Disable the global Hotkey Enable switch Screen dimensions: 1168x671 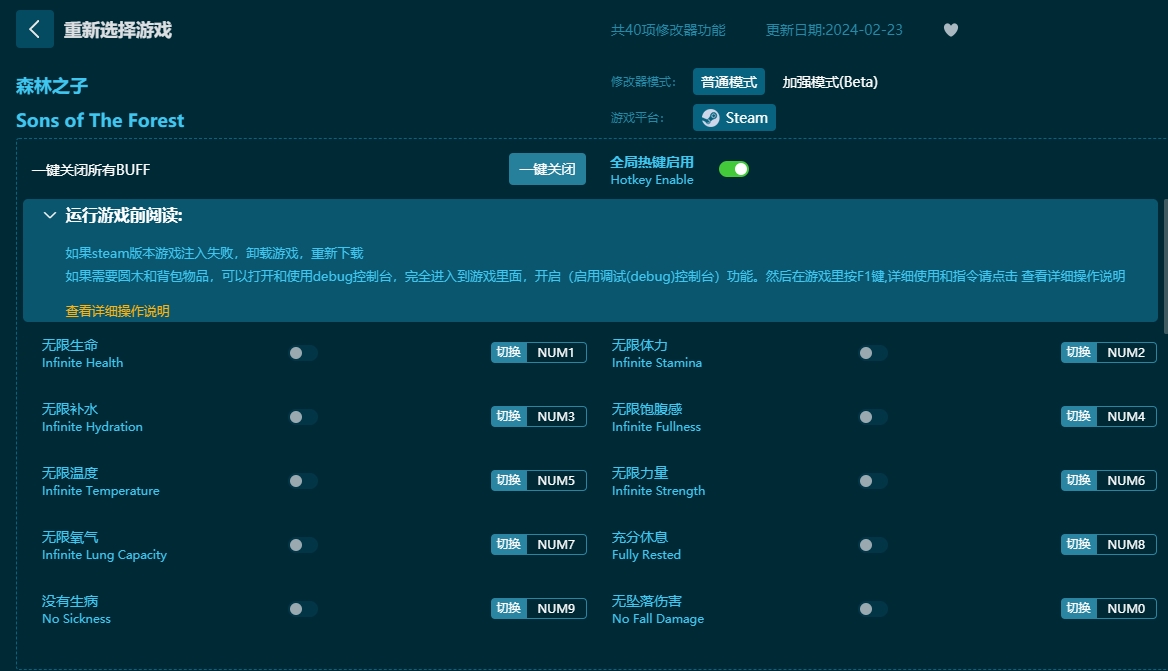733,169
